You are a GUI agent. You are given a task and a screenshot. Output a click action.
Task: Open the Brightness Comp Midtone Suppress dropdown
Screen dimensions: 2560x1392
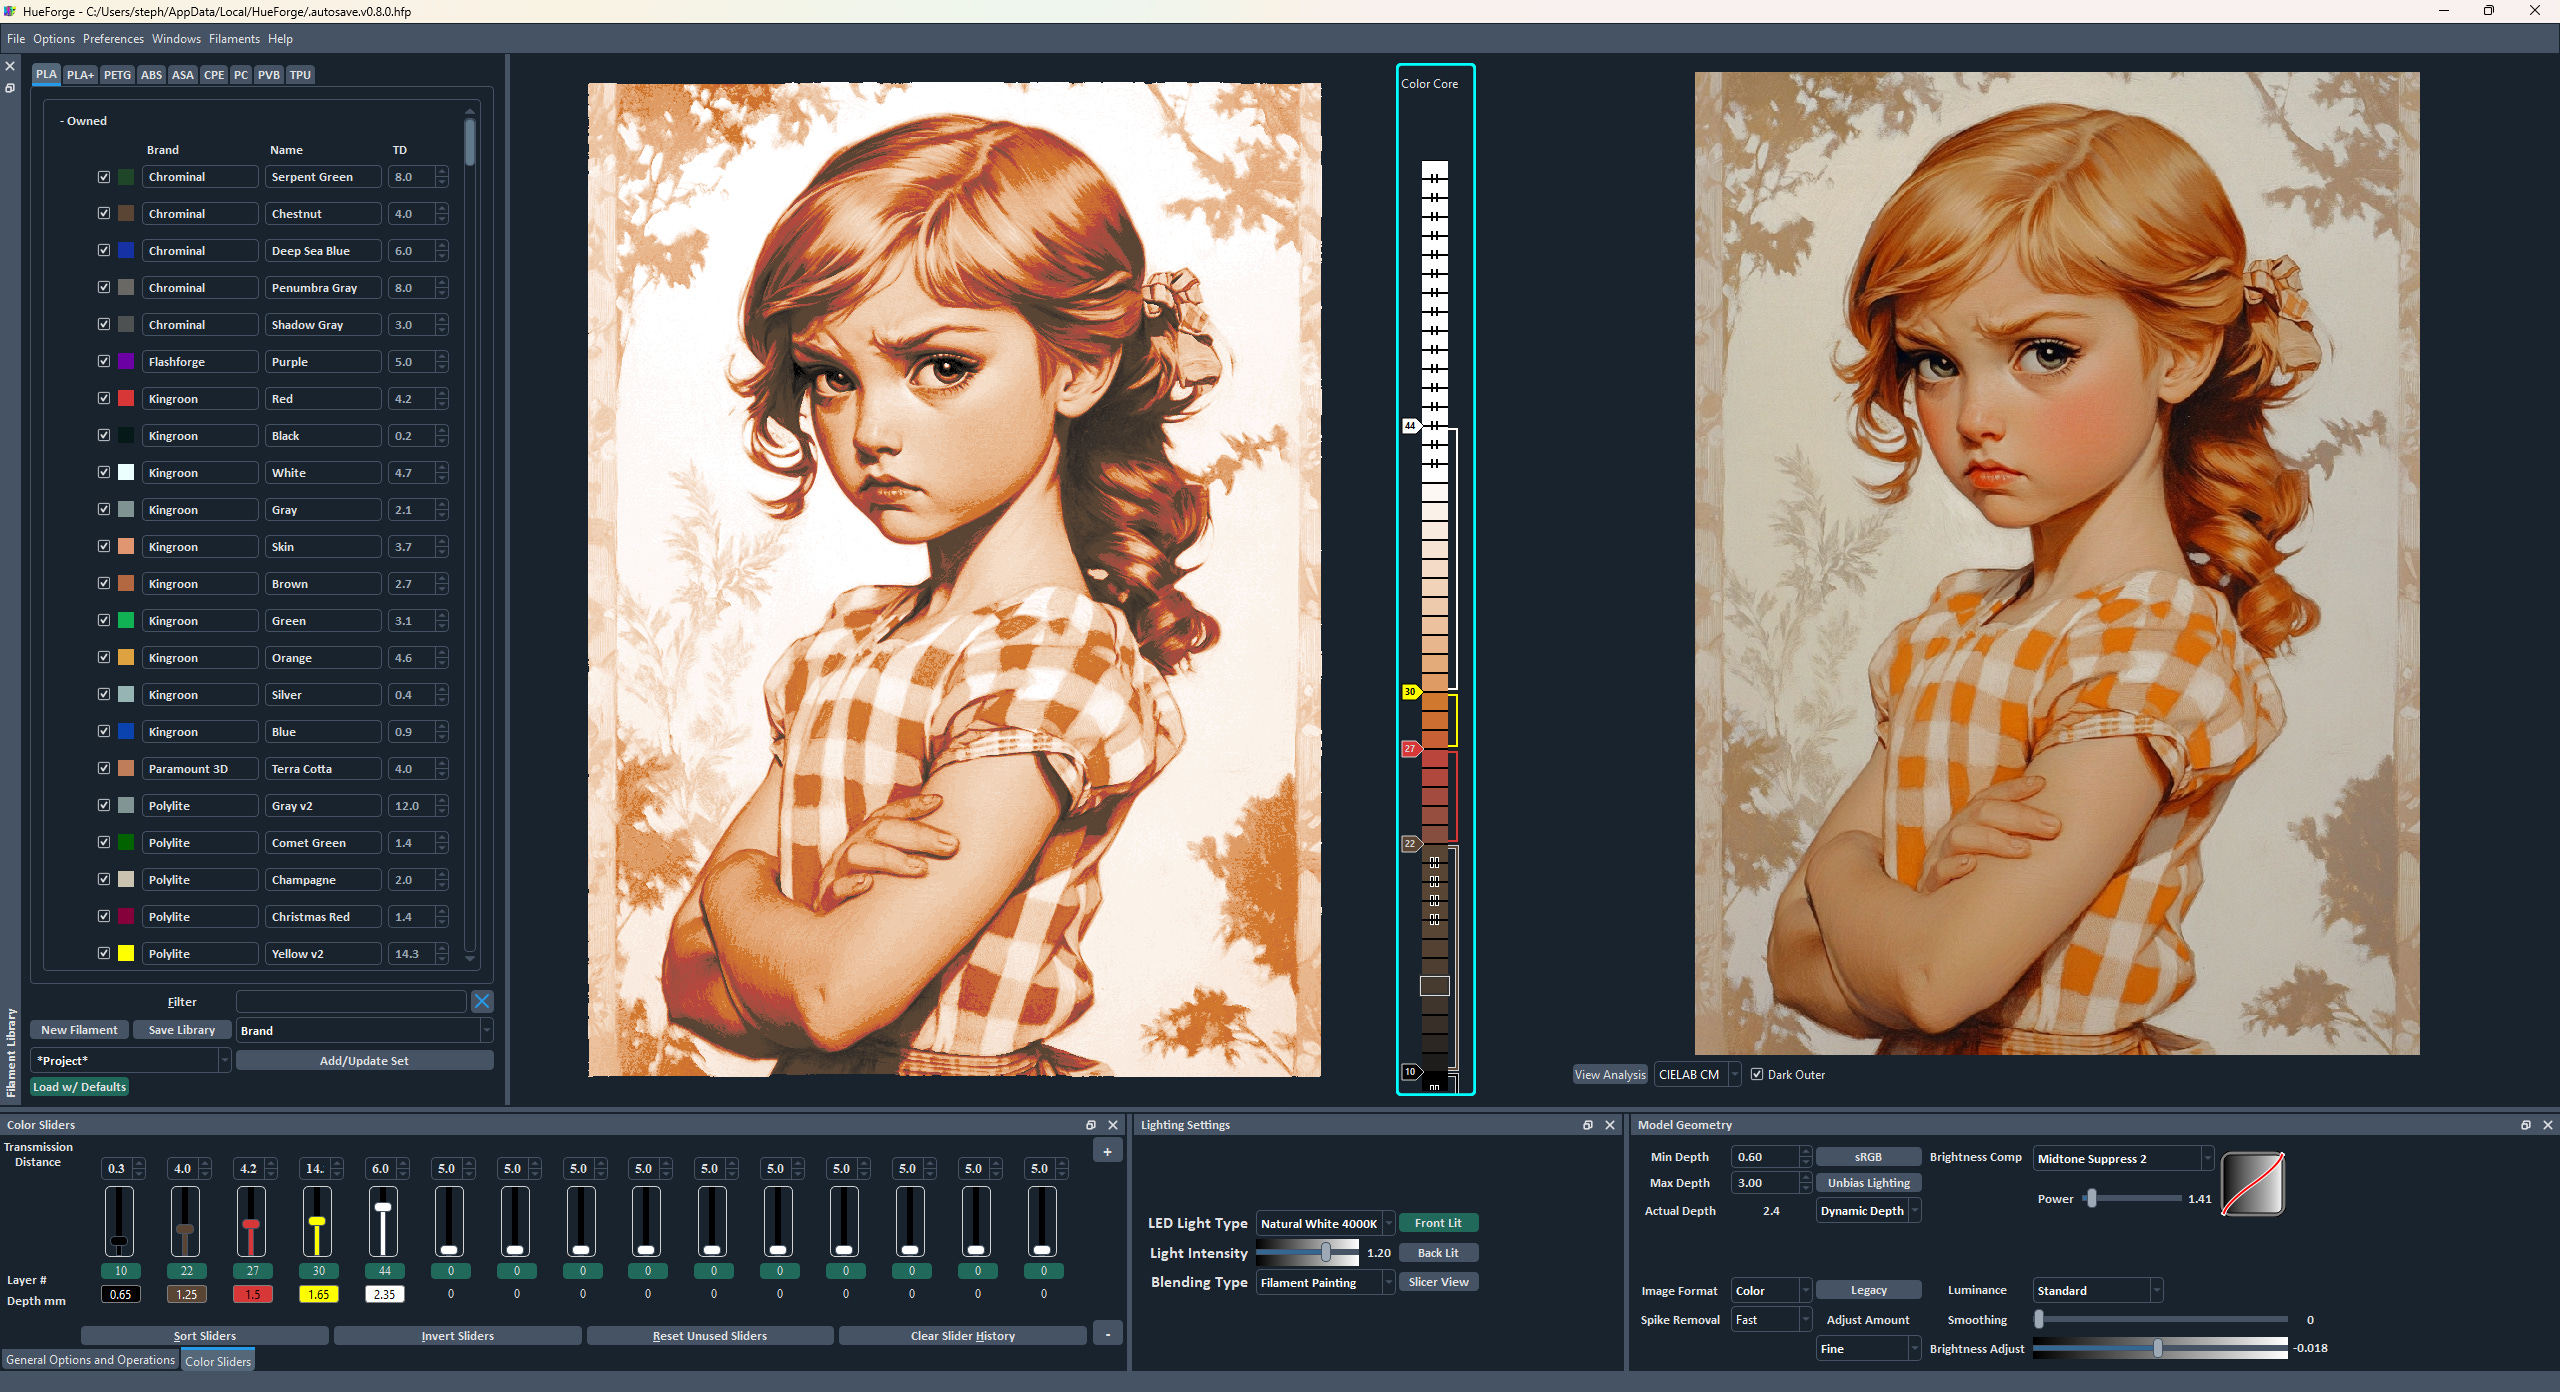[2123, 1159]
